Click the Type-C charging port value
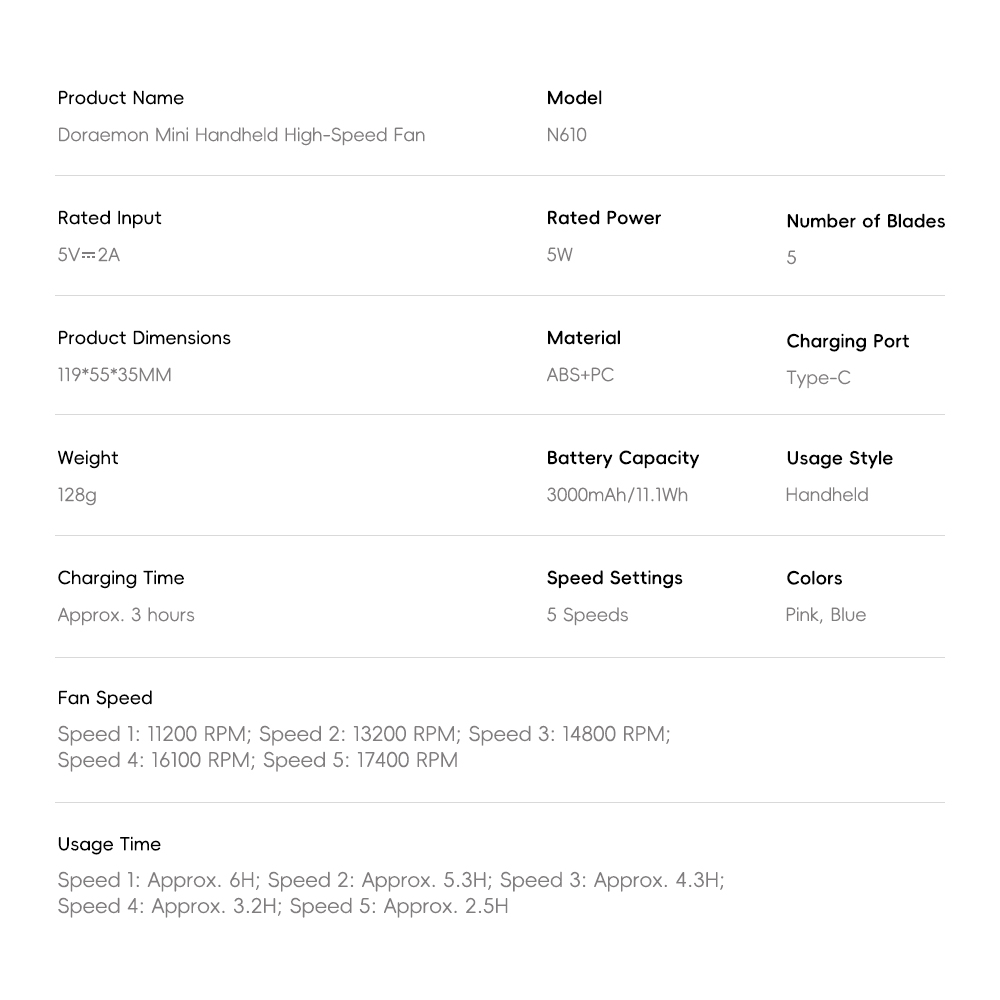Image resolution: width=1000 pixels, height=1000 pixels. (818, 378)
